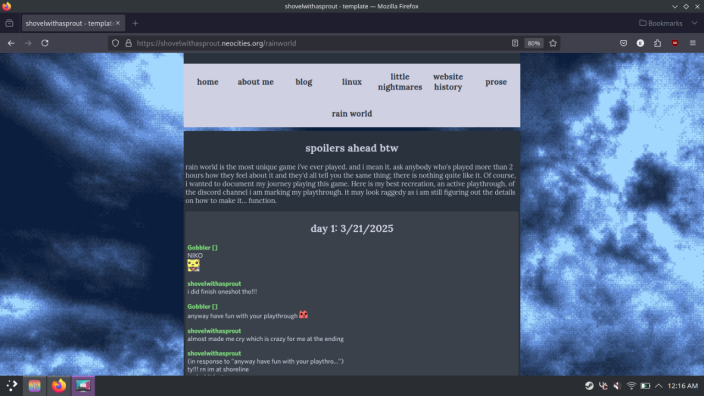Open the extensions puzzle-piece icon
Viewport: 704px width, 396px height.
[x=657, y=43]
